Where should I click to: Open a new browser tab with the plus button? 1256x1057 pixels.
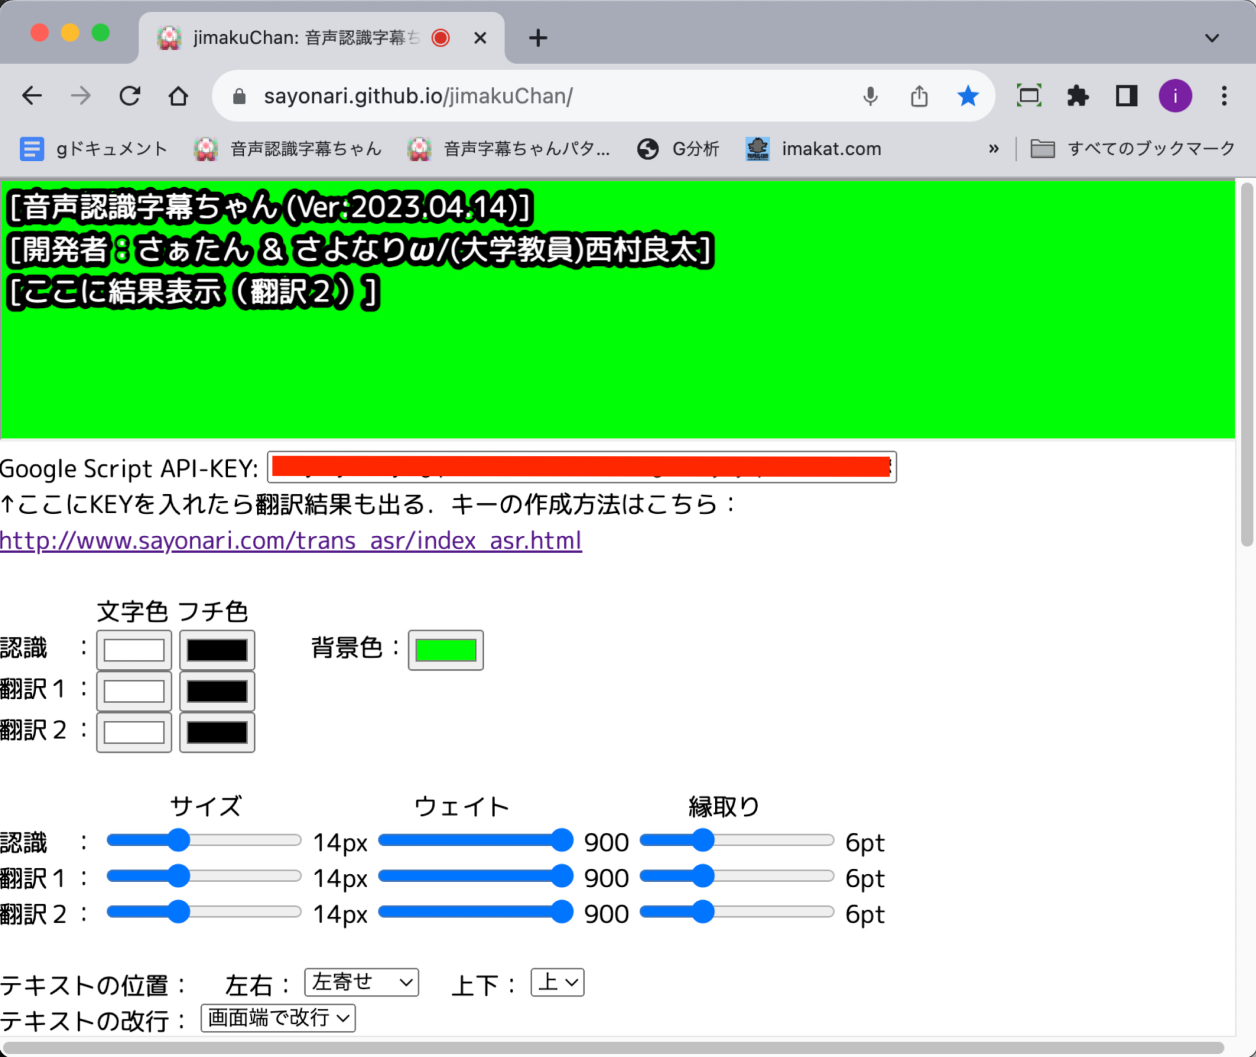pyautogui.click(x=538, y=38)
